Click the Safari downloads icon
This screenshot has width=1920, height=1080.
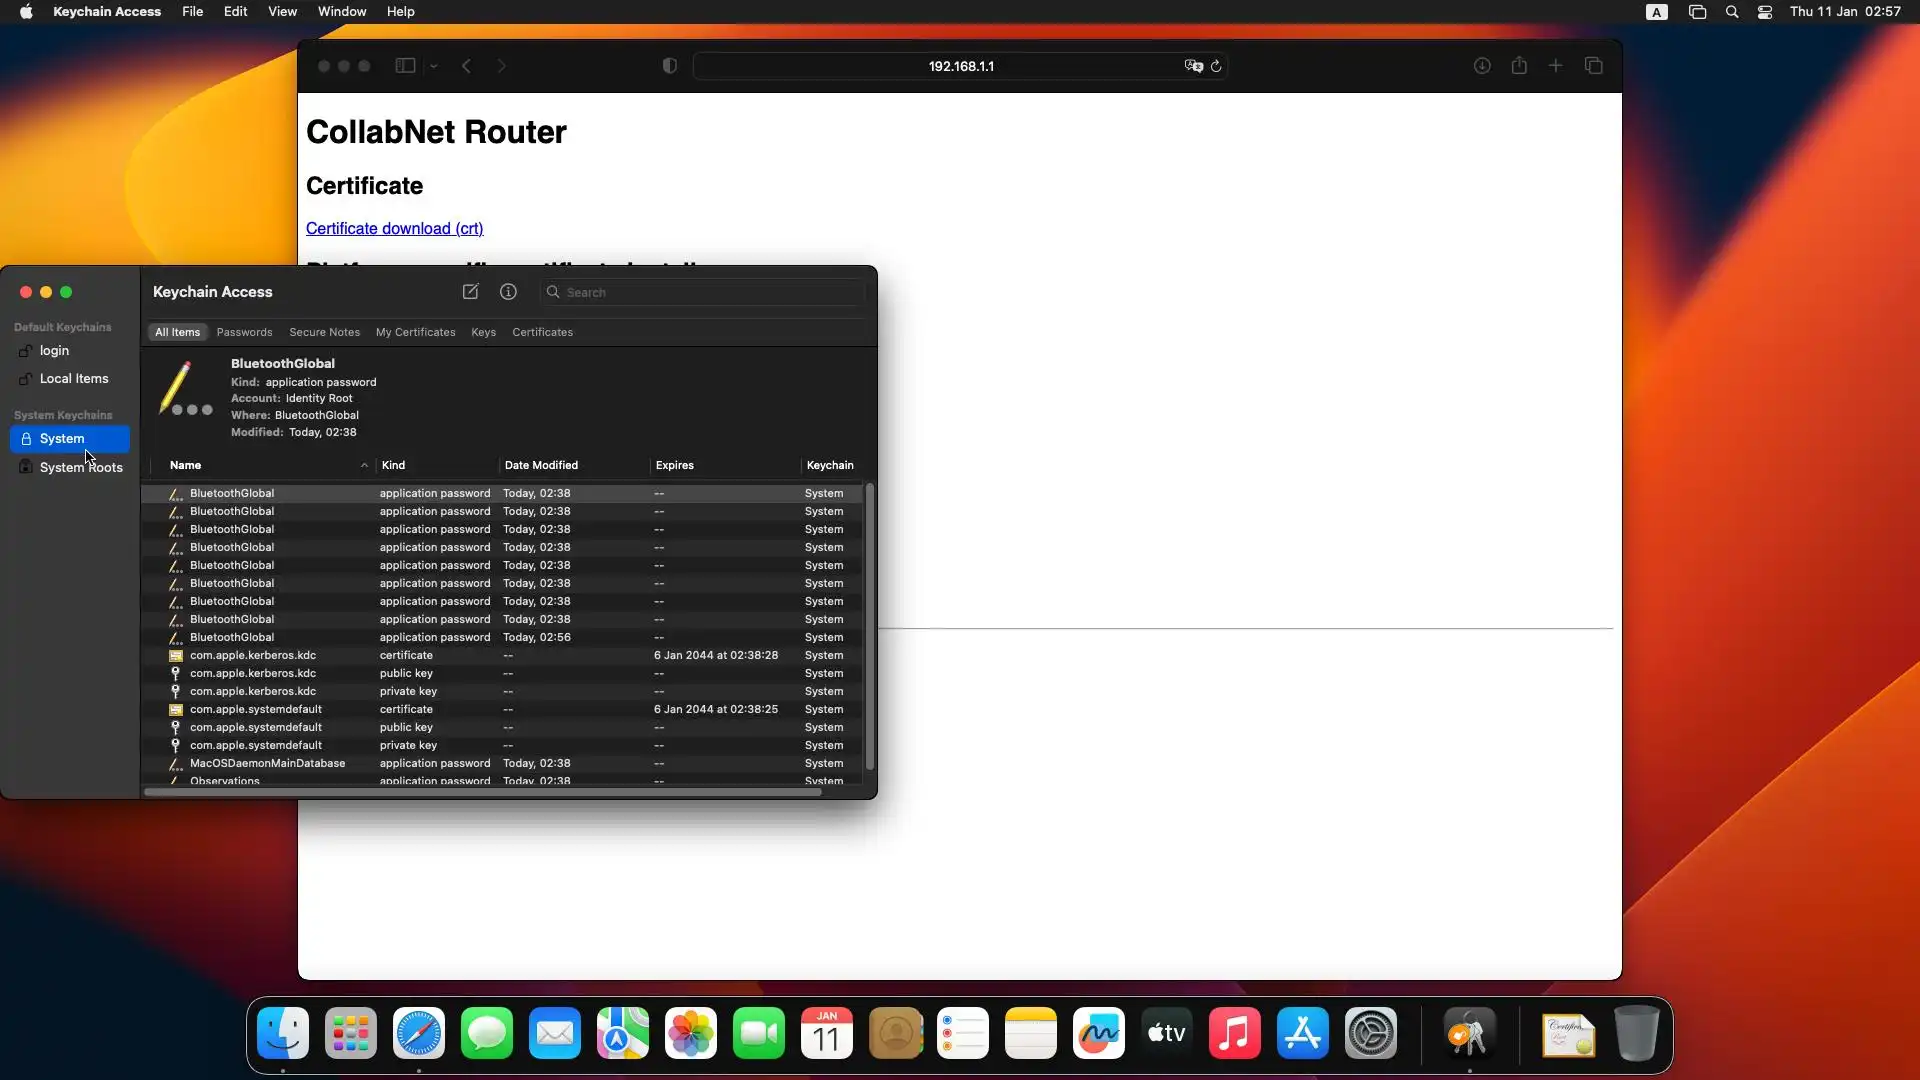(1482, 66)
